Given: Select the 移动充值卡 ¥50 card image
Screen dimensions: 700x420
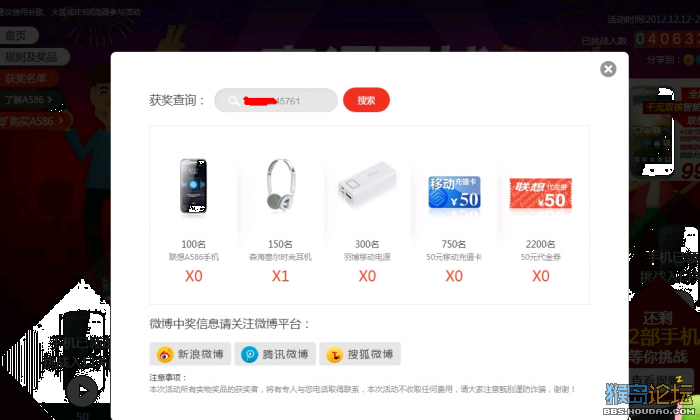Looking at the screenshot, I should click(x=454, y=192).
